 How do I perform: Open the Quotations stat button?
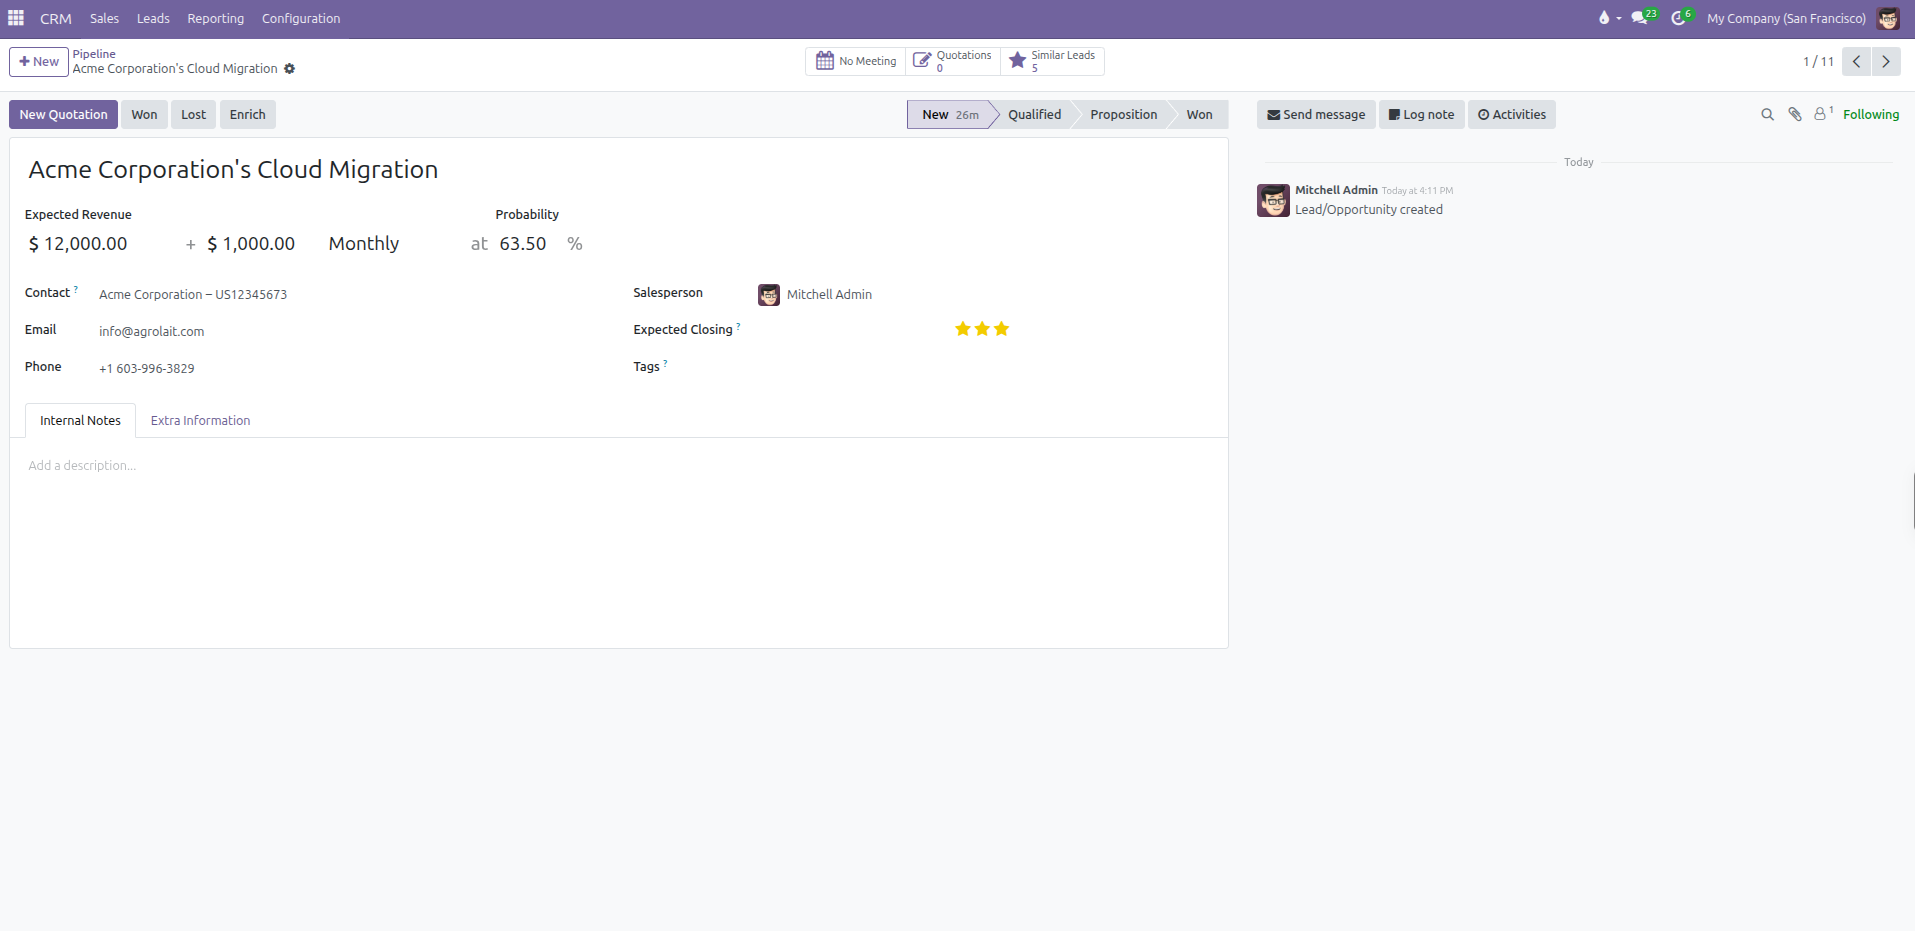[x=953, y=61]
